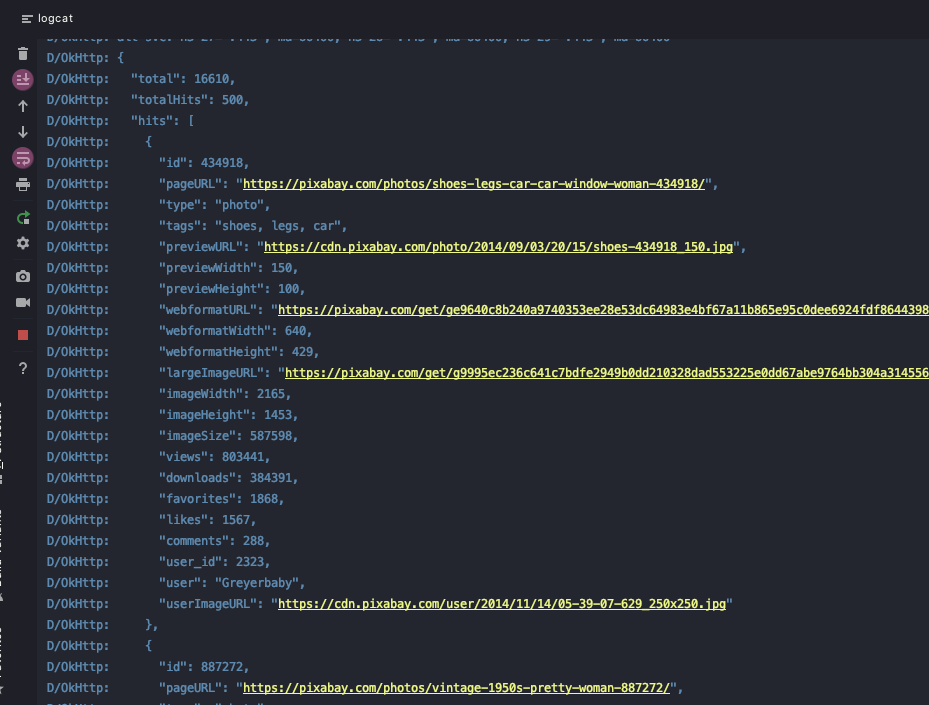Viewport: 929px width, 705px height.
Task: Jump down the stack trace arrow
Action: [x=23, y=132]
